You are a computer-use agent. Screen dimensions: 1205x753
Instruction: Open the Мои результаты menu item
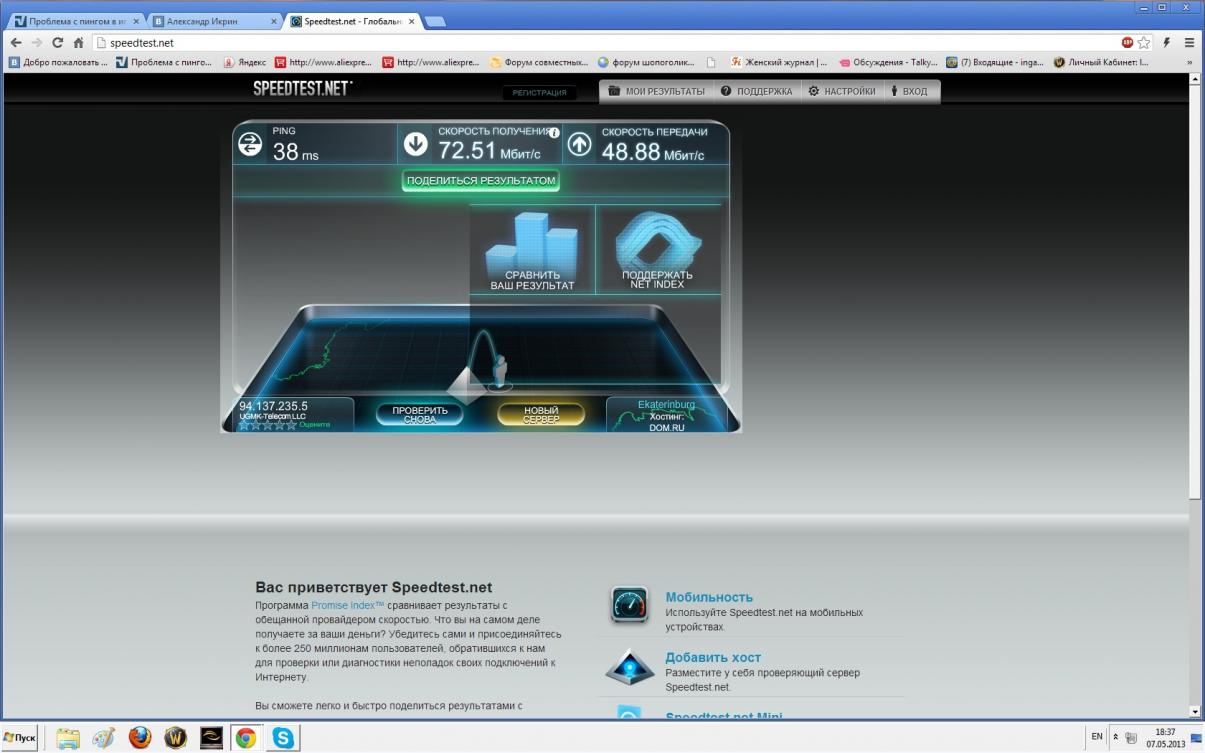[x=656, y=92]
